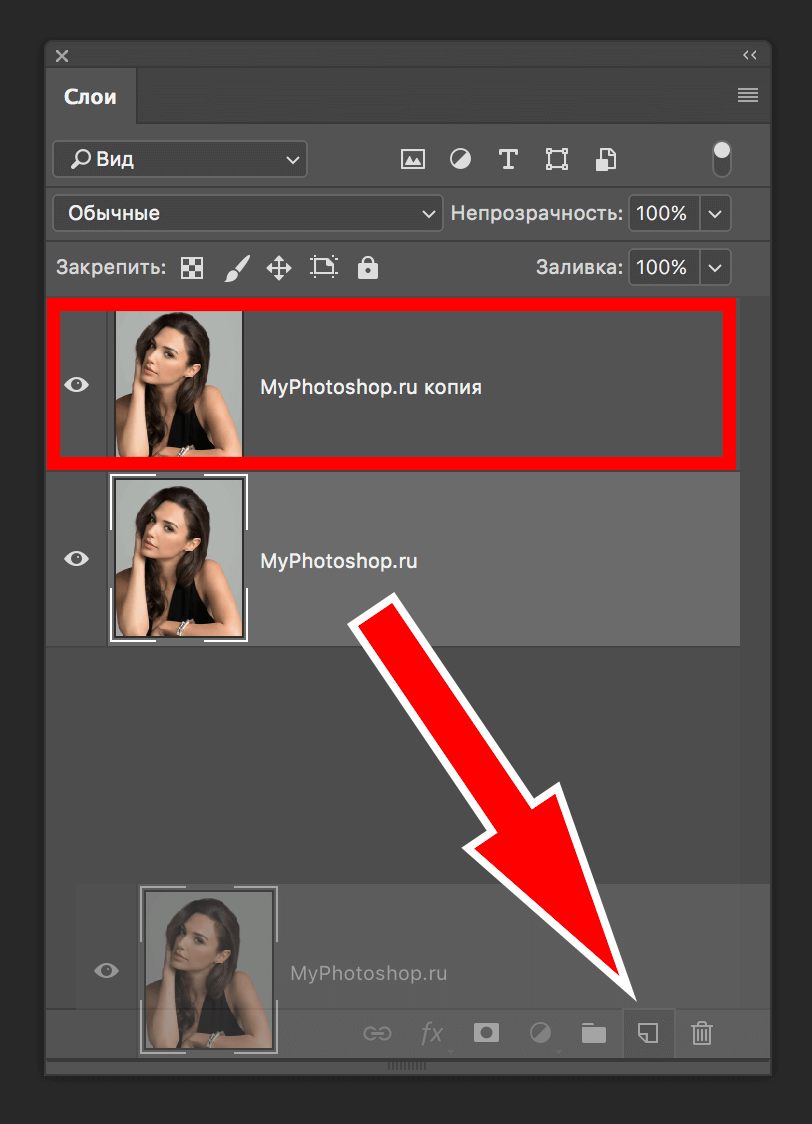
Task: Open the Обычные blend mode dropdown
Action: coord(247,213)
